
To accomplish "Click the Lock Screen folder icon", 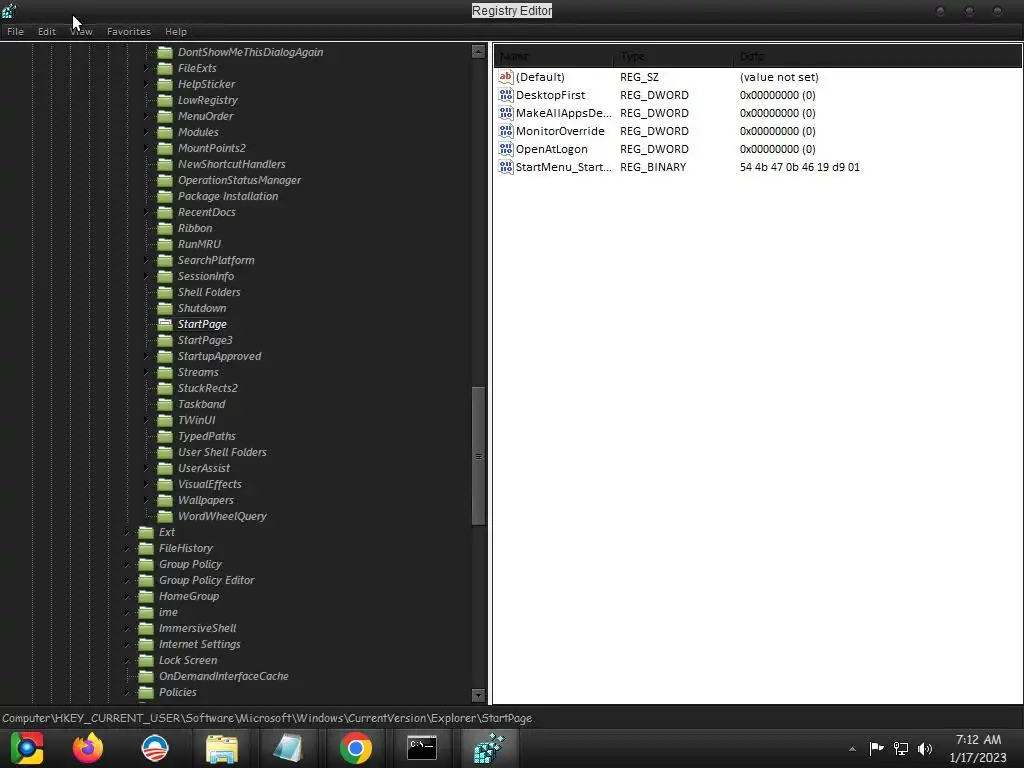I will pos(146,660).
